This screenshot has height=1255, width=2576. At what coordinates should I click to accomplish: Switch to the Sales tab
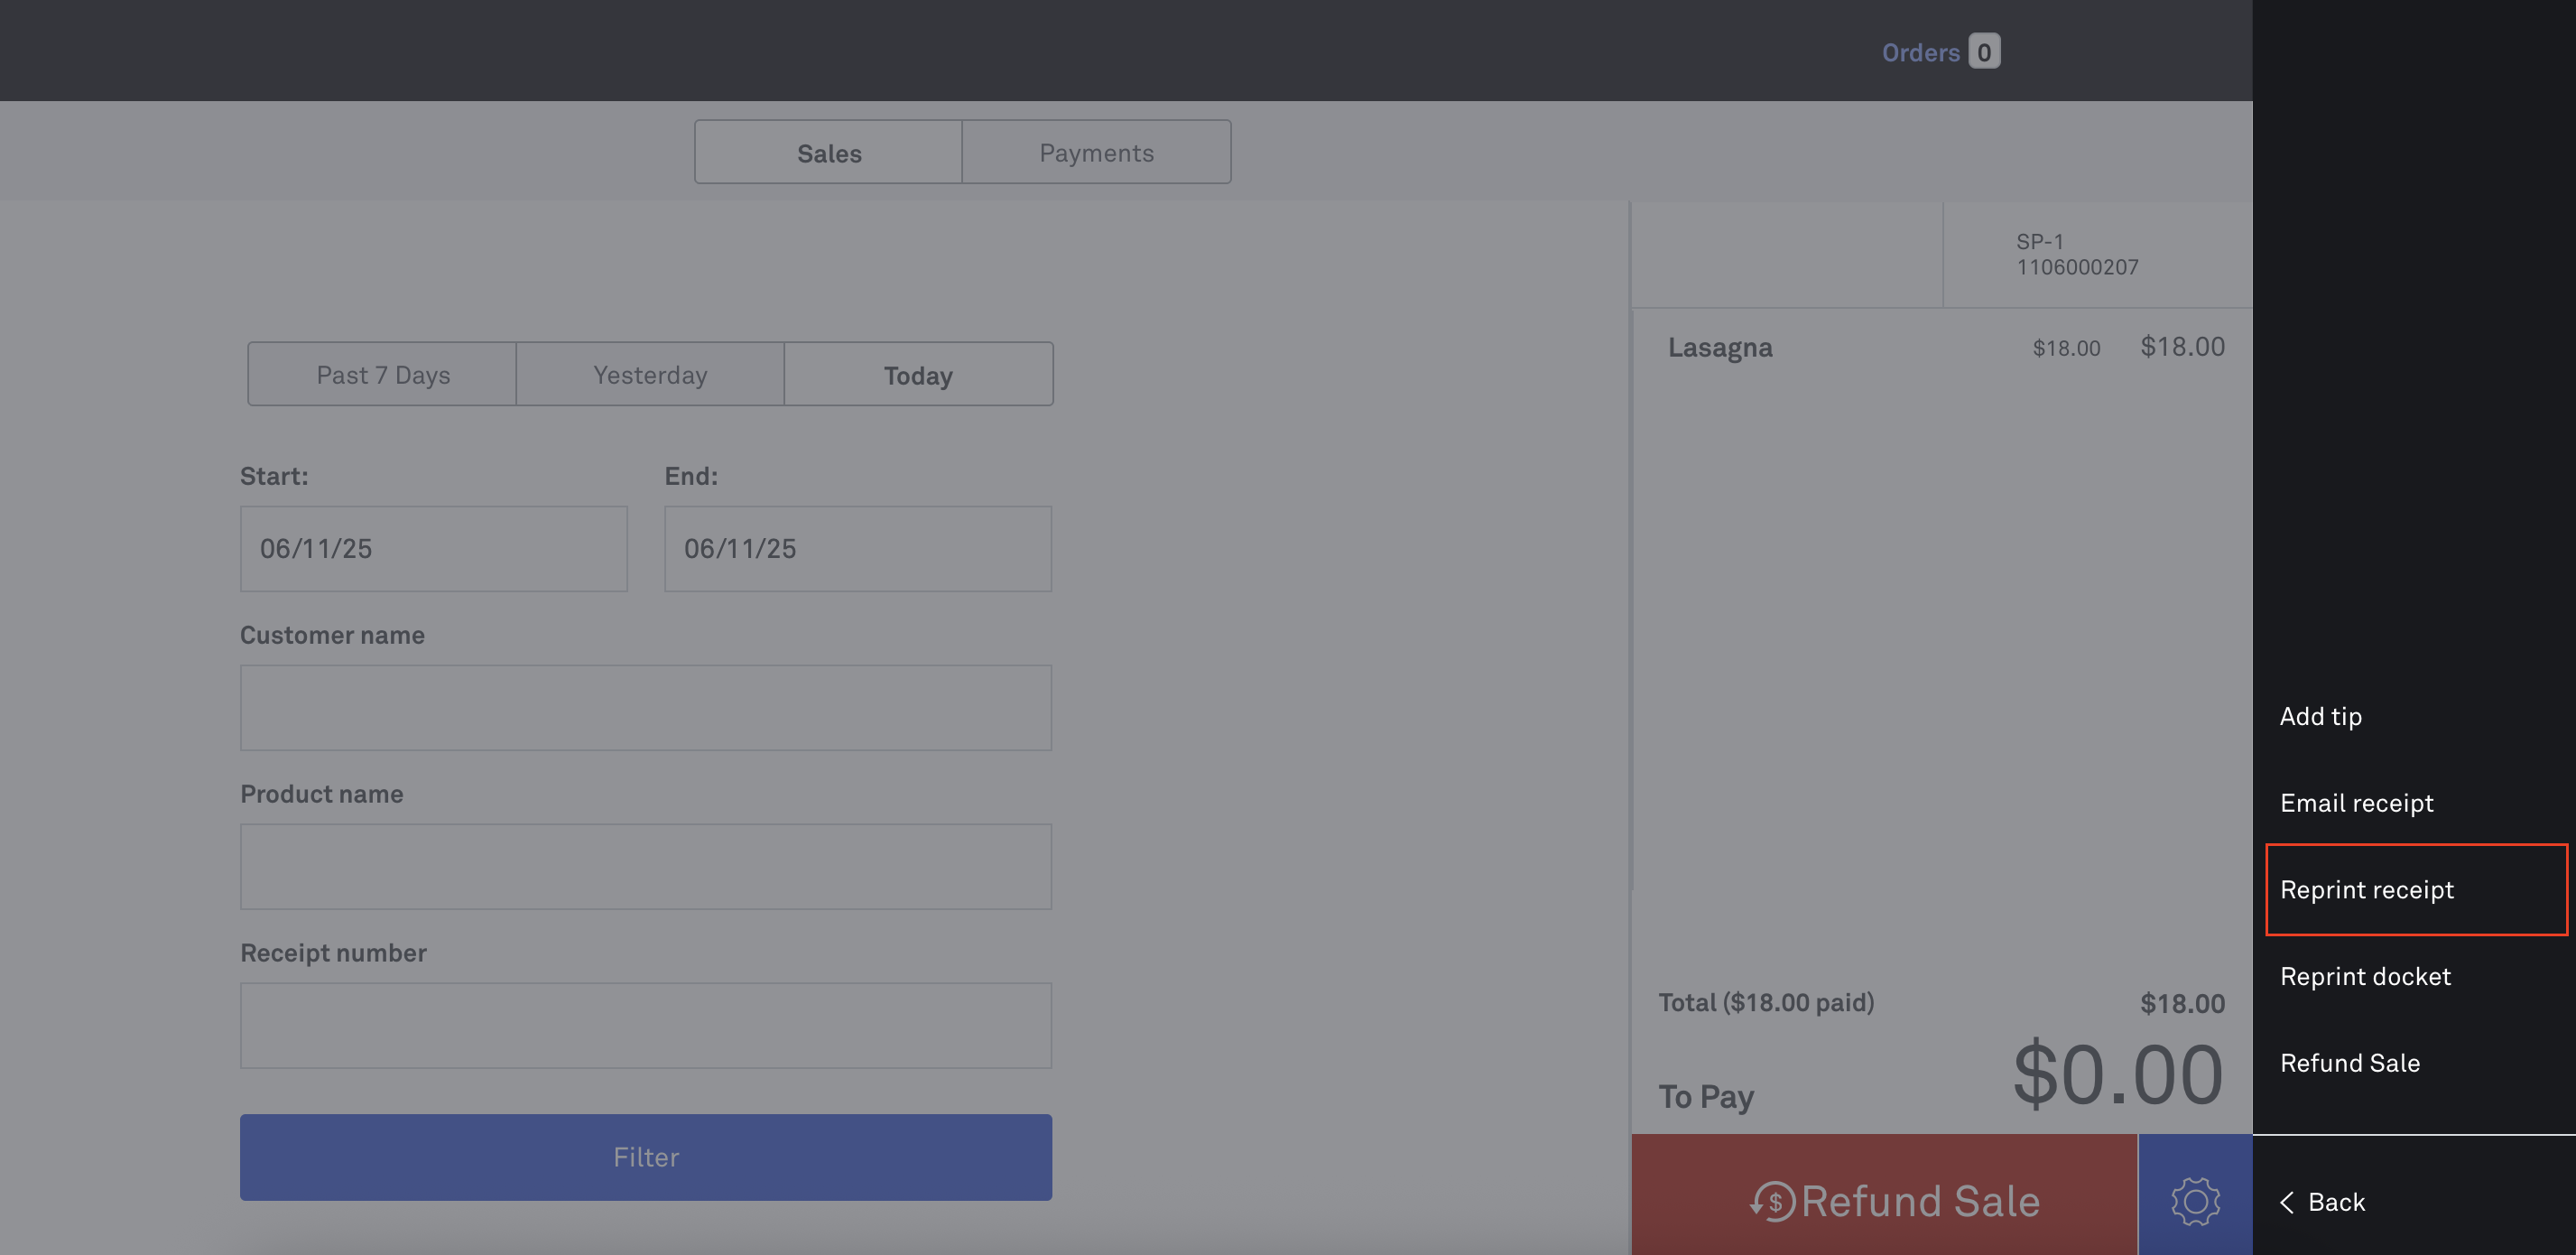pos(829,152)
